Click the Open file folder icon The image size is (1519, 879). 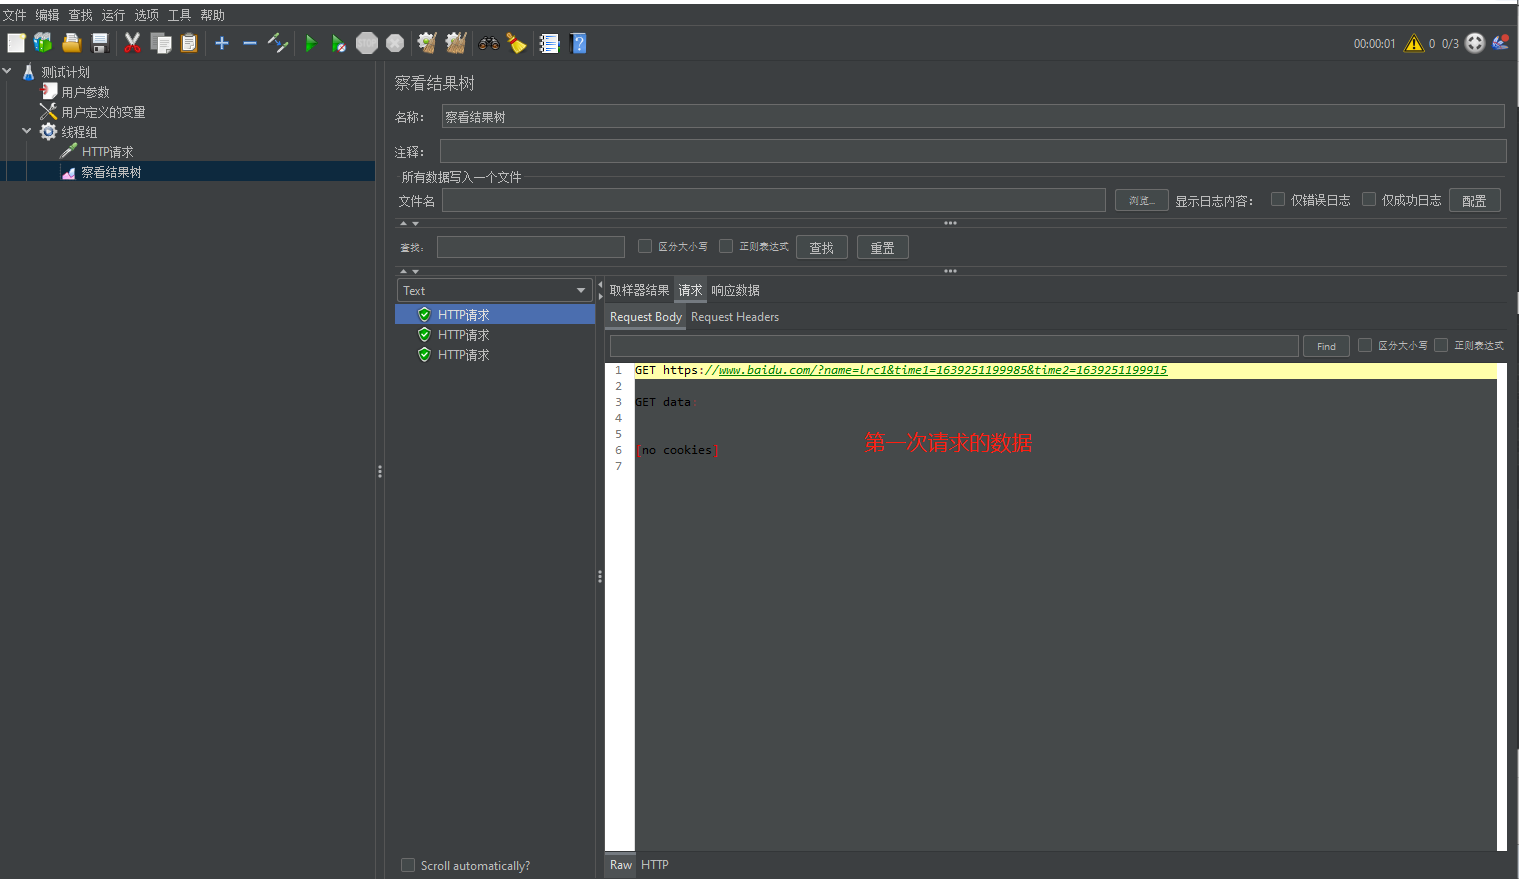pos(71,43)
